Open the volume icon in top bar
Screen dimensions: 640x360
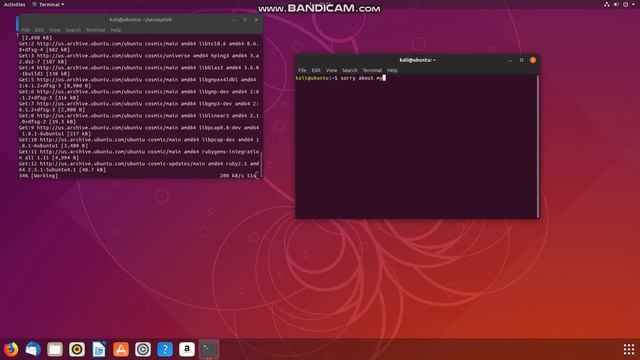616,4
